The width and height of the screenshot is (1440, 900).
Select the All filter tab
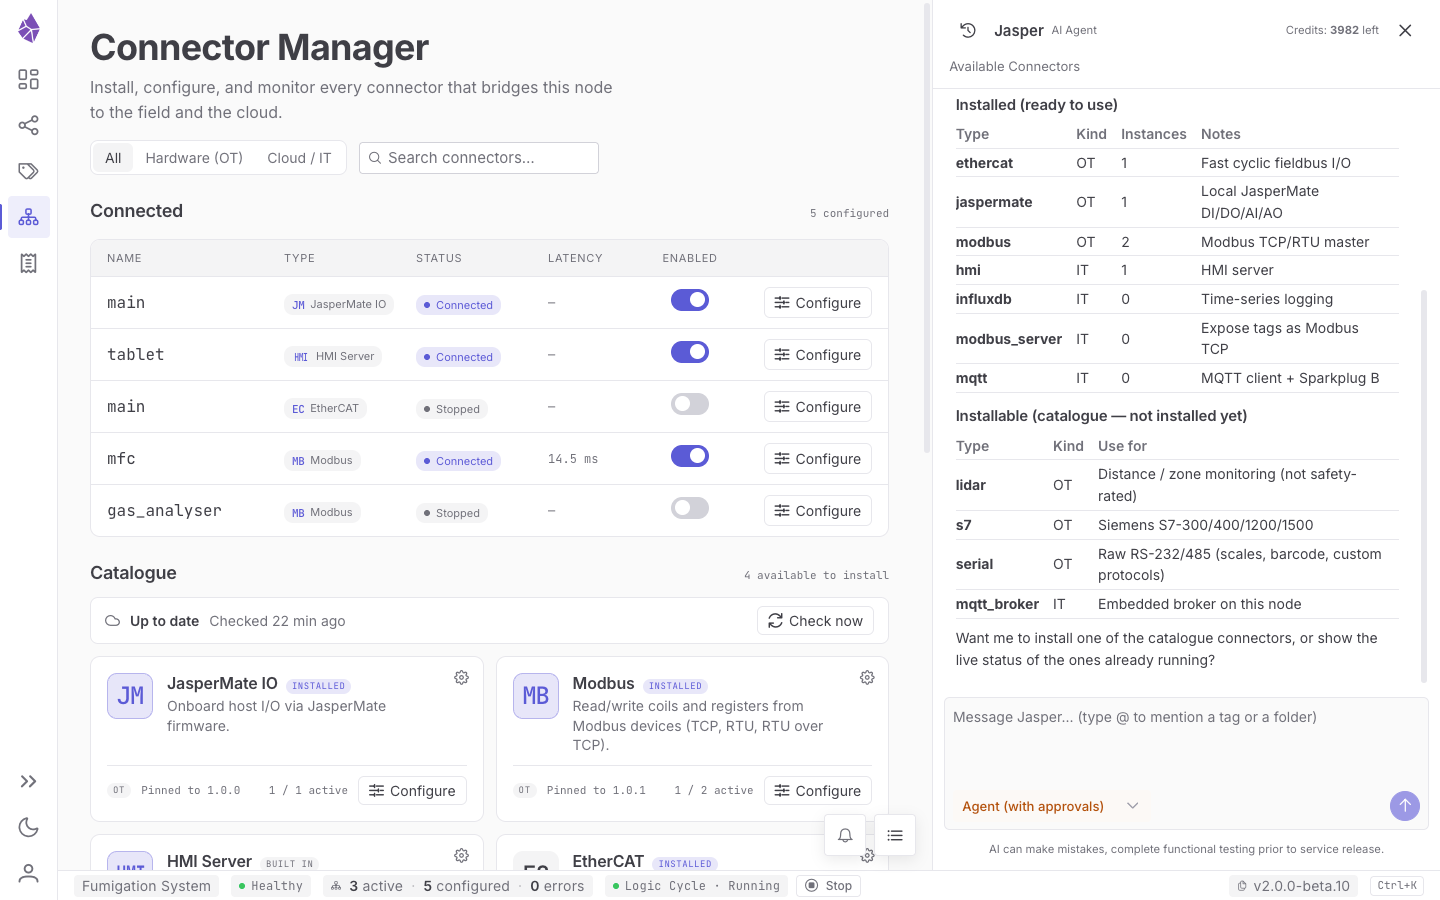point(113,158)
